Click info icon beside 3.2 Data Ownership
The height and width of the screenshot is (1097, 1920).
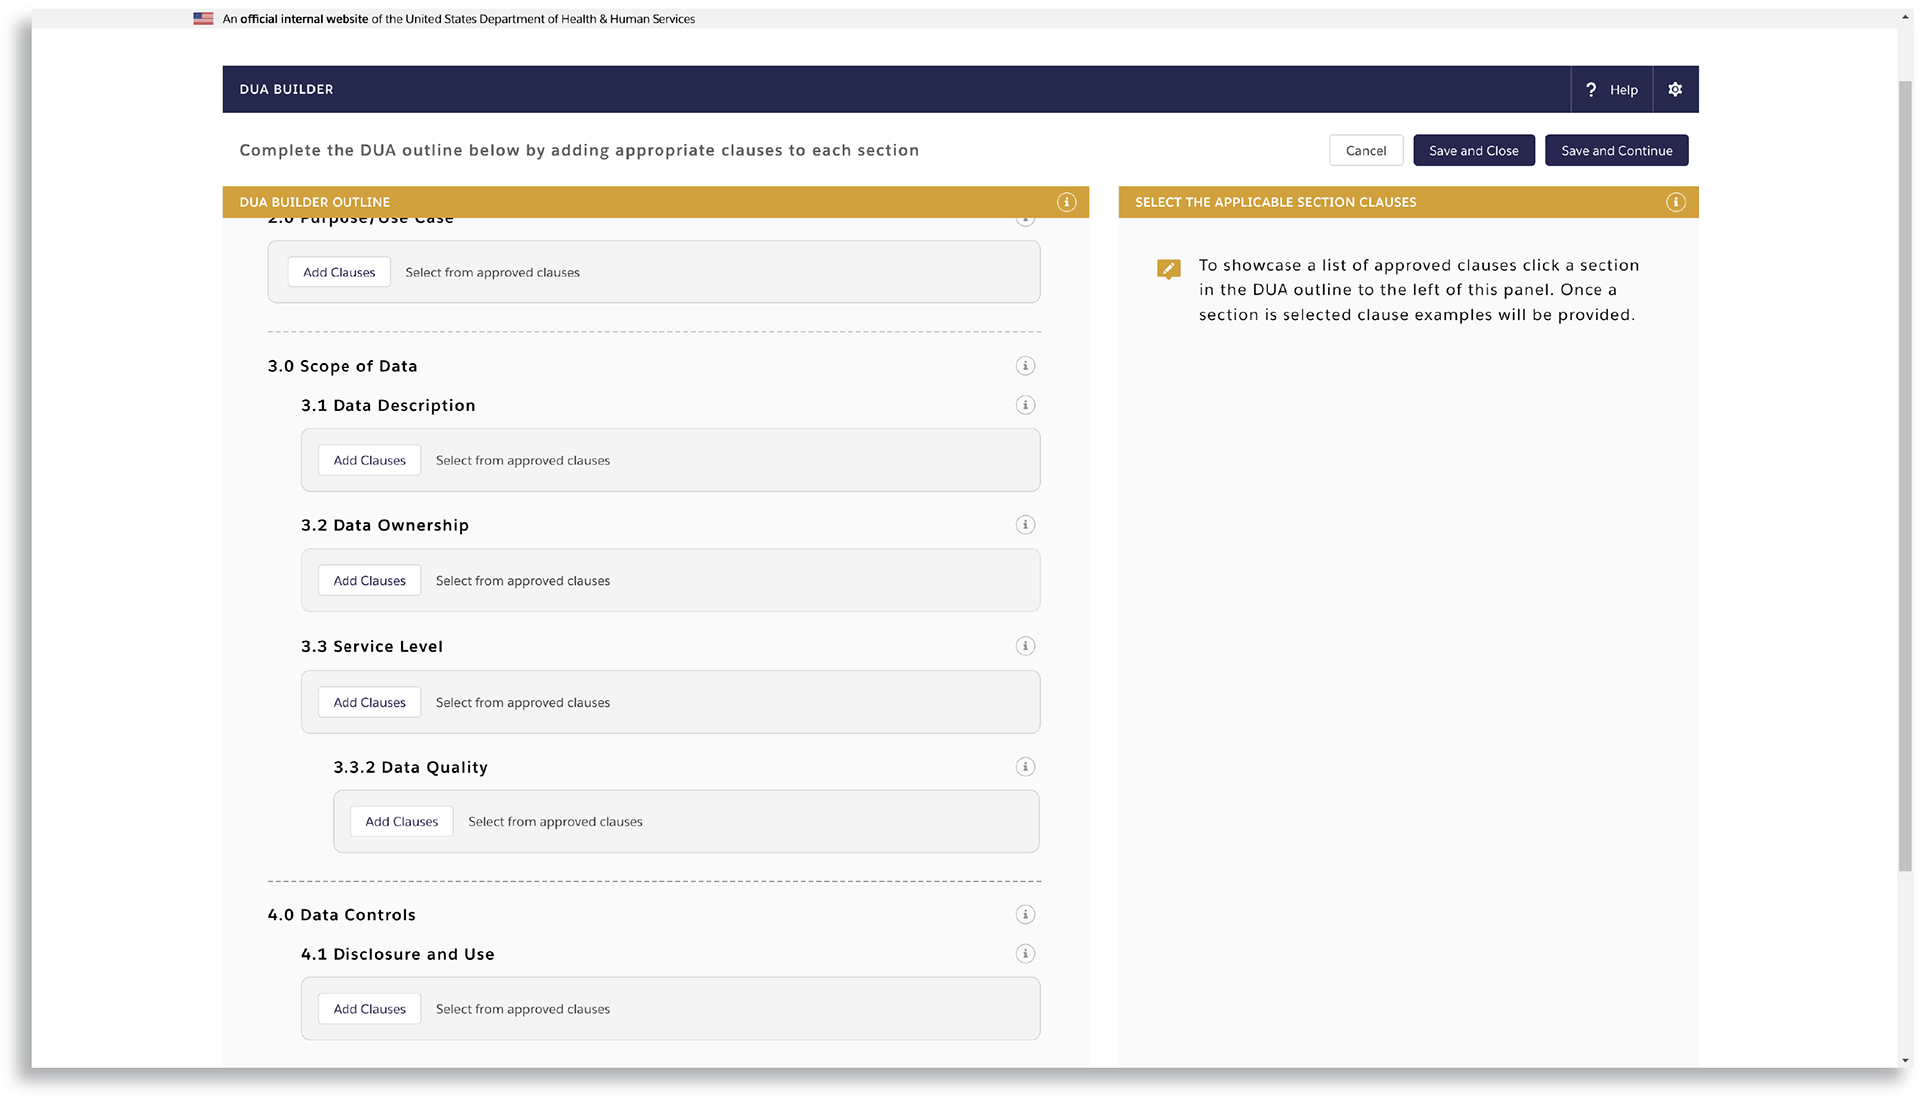tap(1025, 525)
